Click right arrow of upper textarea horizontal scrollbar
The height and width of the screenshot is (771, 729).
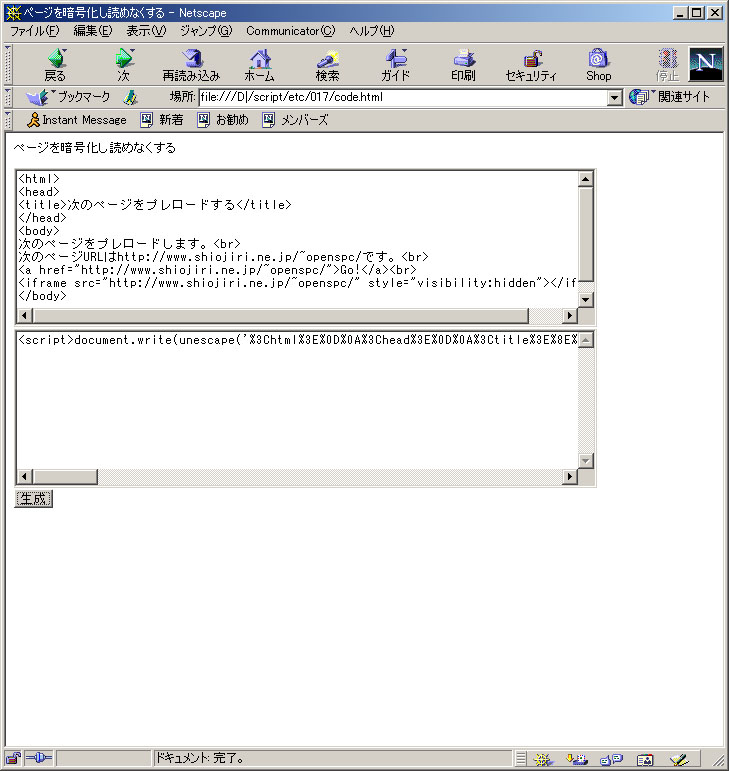(570, 316)
